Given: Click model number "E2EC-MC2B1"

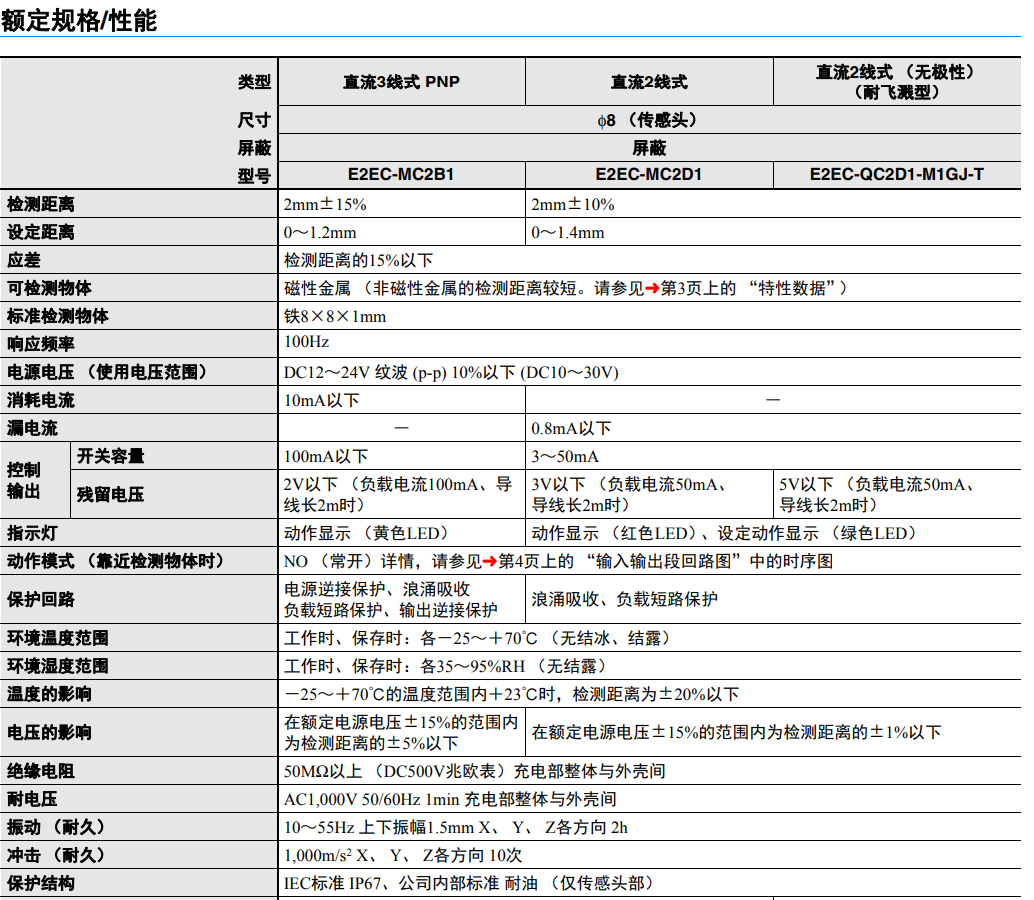Looking at the screenshot, I should pyautogui.click(x=401, y=175).
